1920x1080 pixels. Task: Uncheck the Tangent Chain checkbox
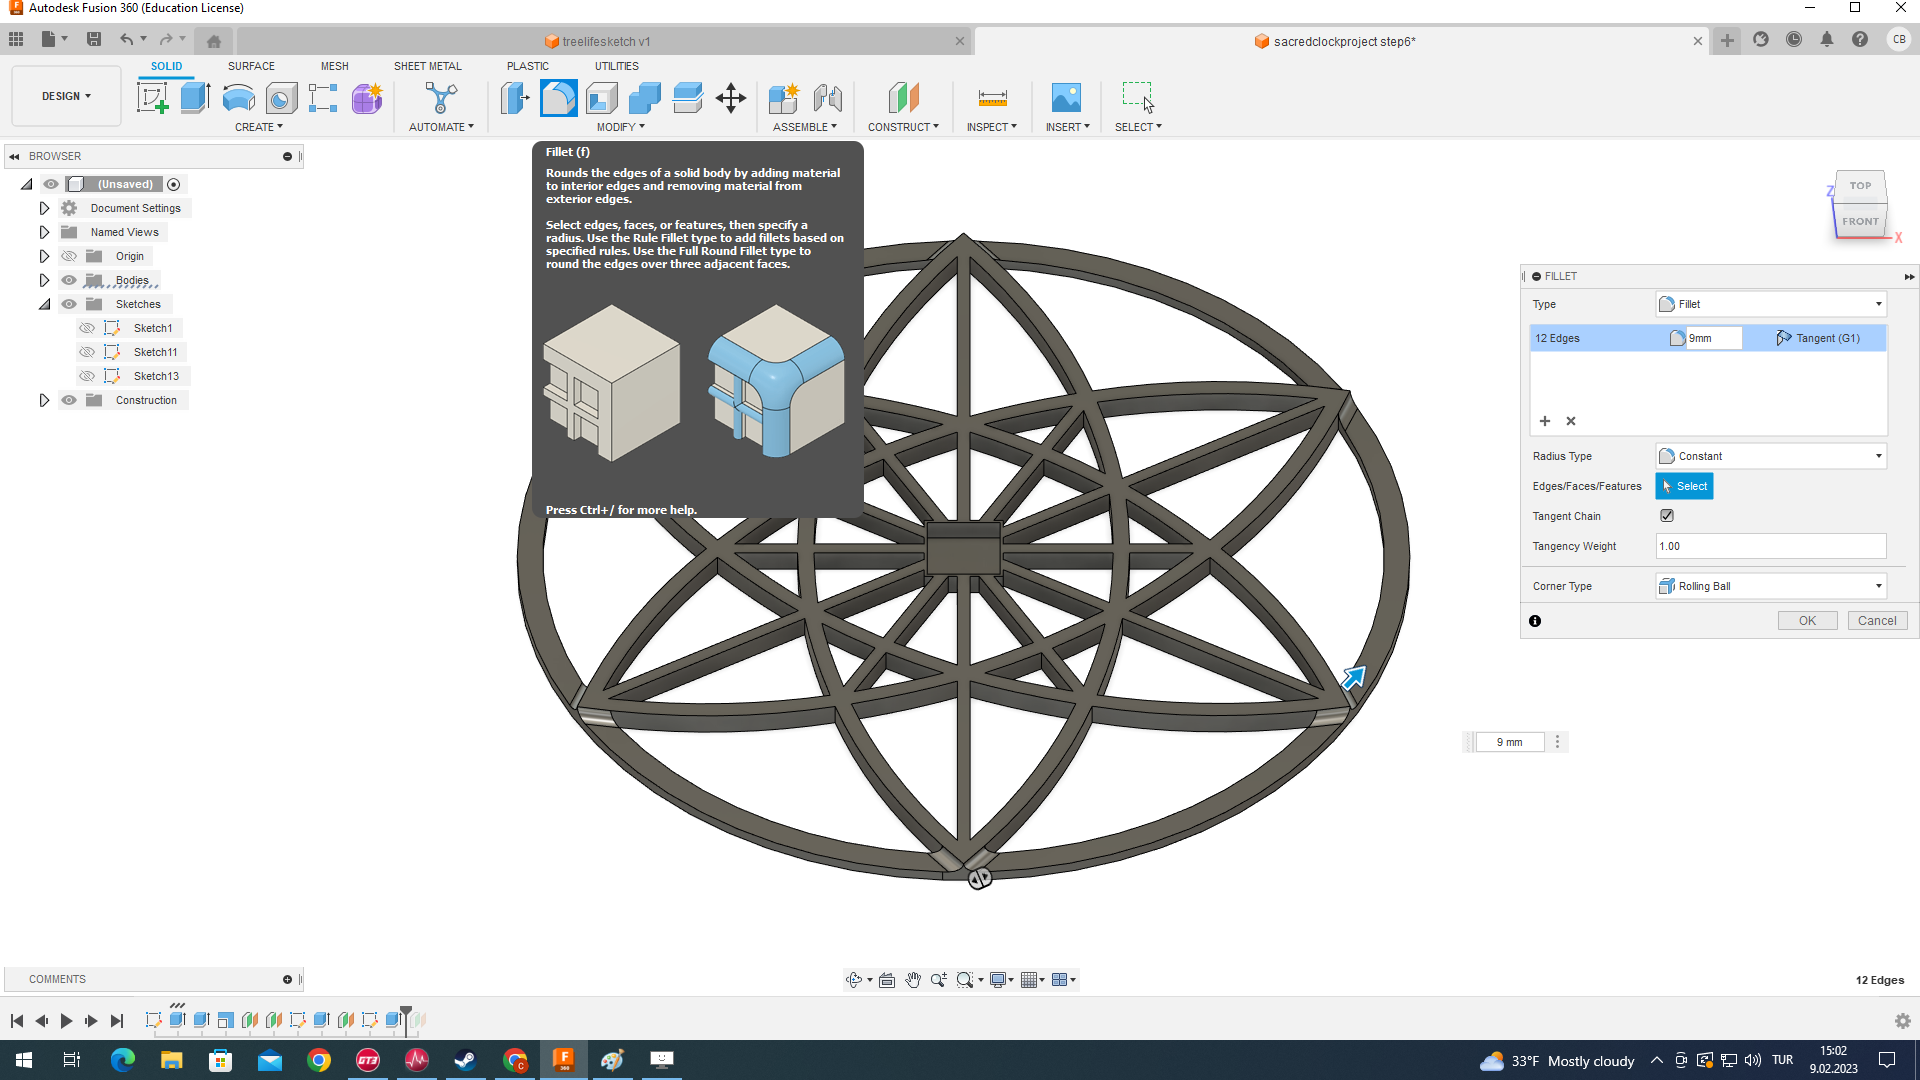tap(1667, 516)
